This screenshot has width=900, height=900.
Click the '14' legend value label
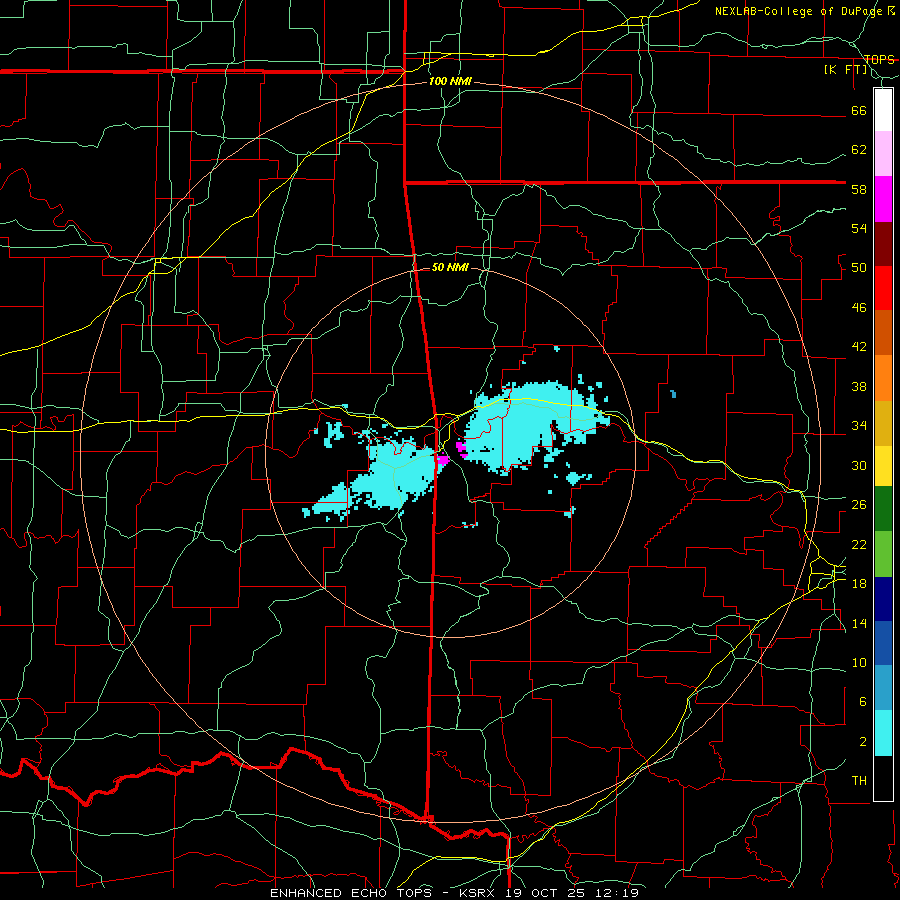[859, 623]
